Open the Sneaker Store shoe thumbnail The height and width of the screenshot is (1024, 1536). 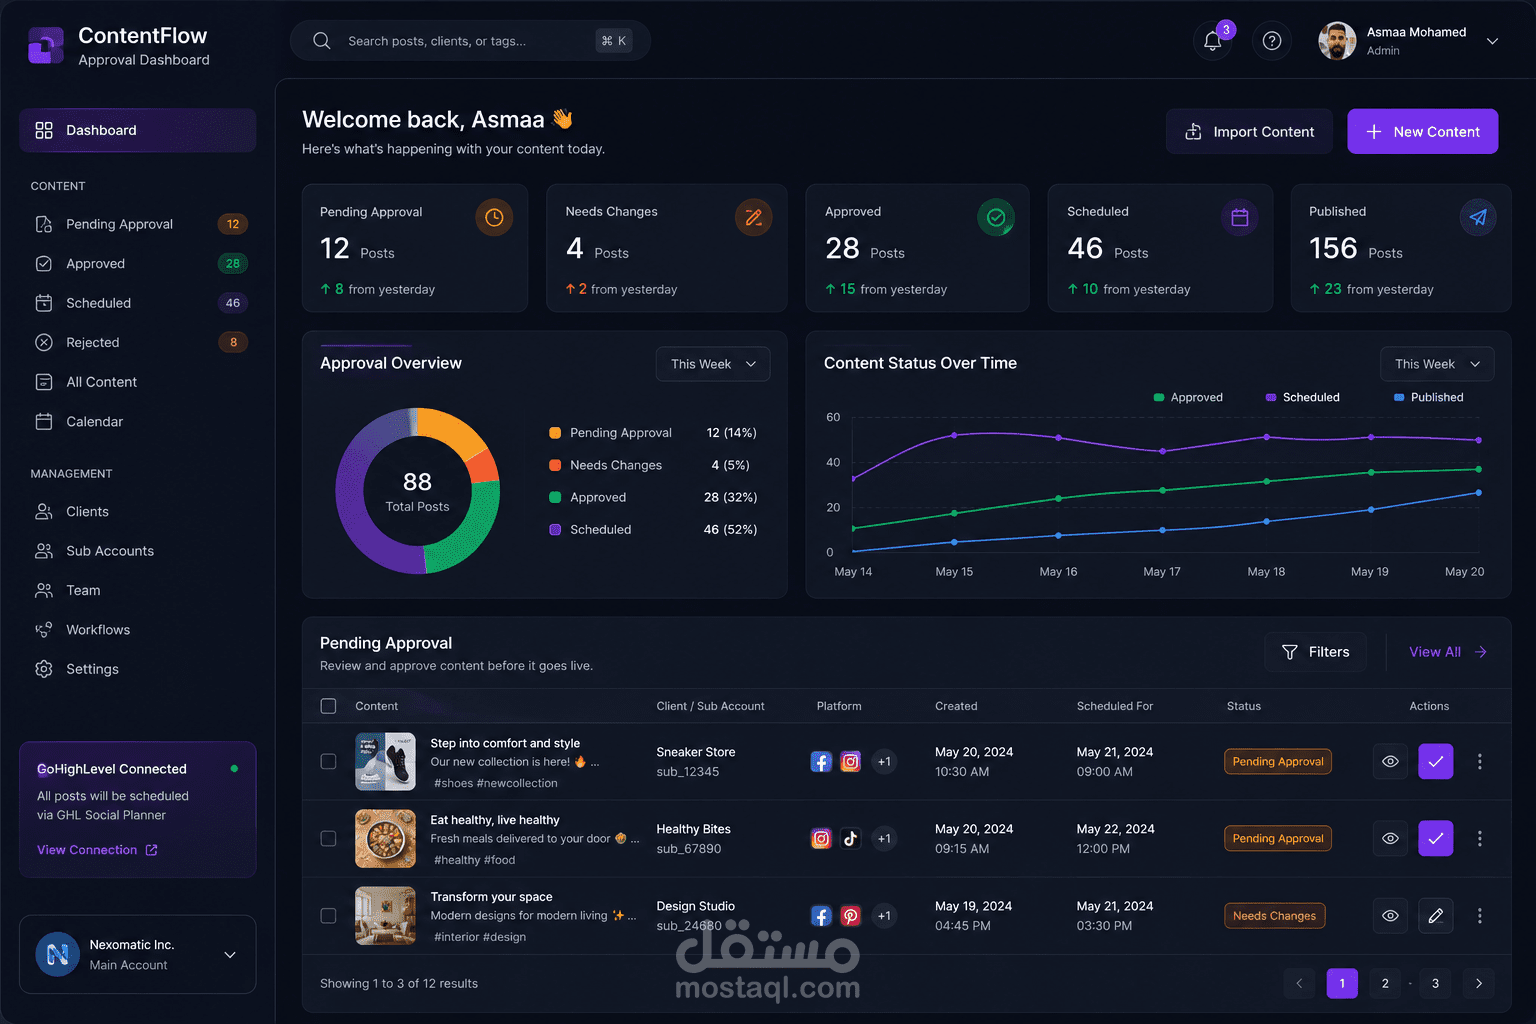coord(385,761)
